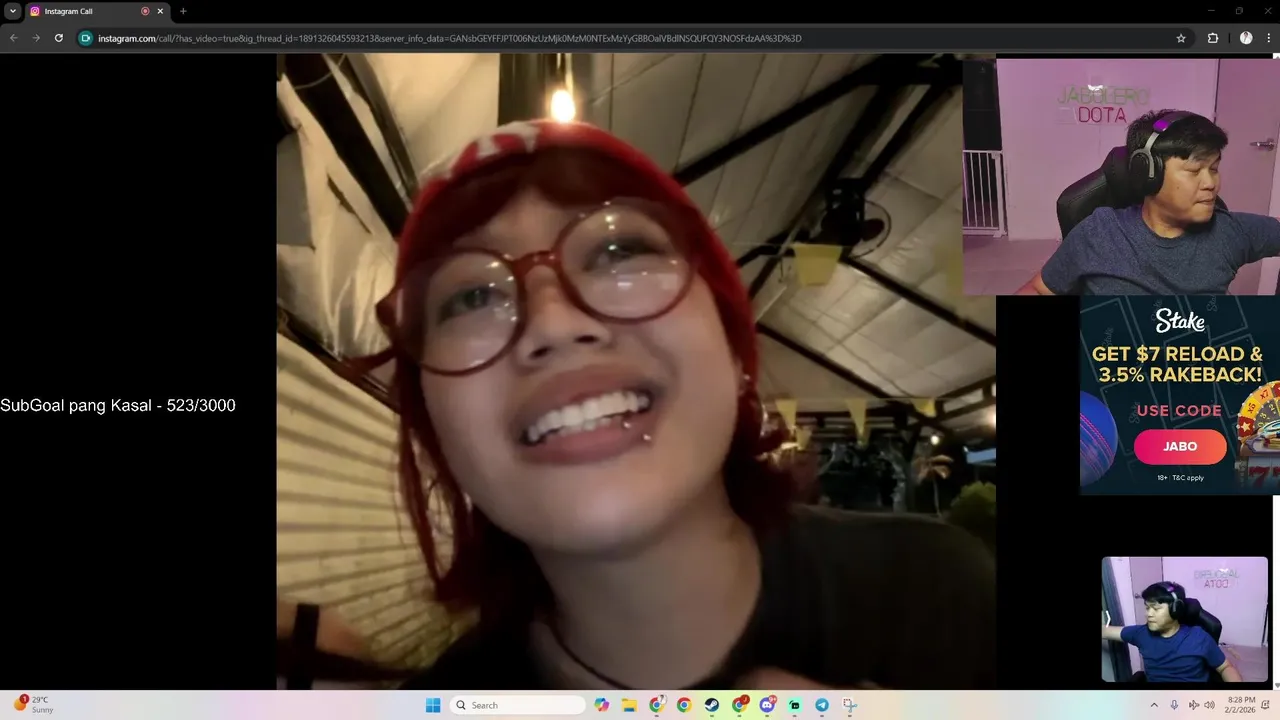
Task: Open the Snipping Tool taskbar icon
Action: tap(849, 705)
